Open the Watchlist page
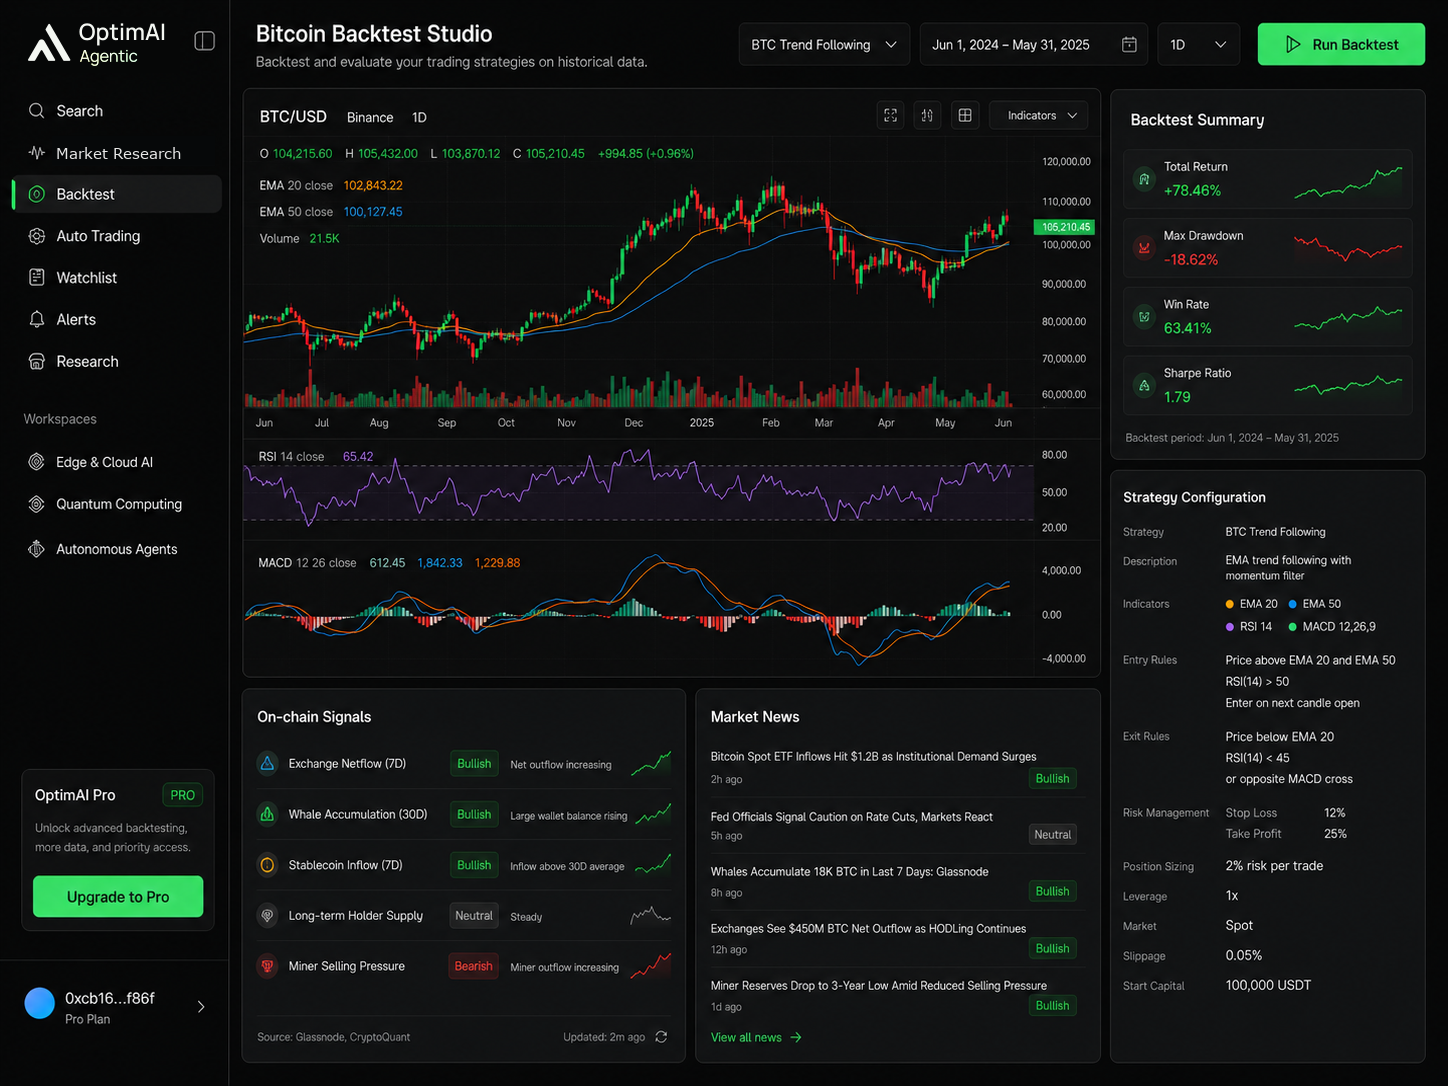This screenshot has width=1448, height=1086. [x=116, y=278]
